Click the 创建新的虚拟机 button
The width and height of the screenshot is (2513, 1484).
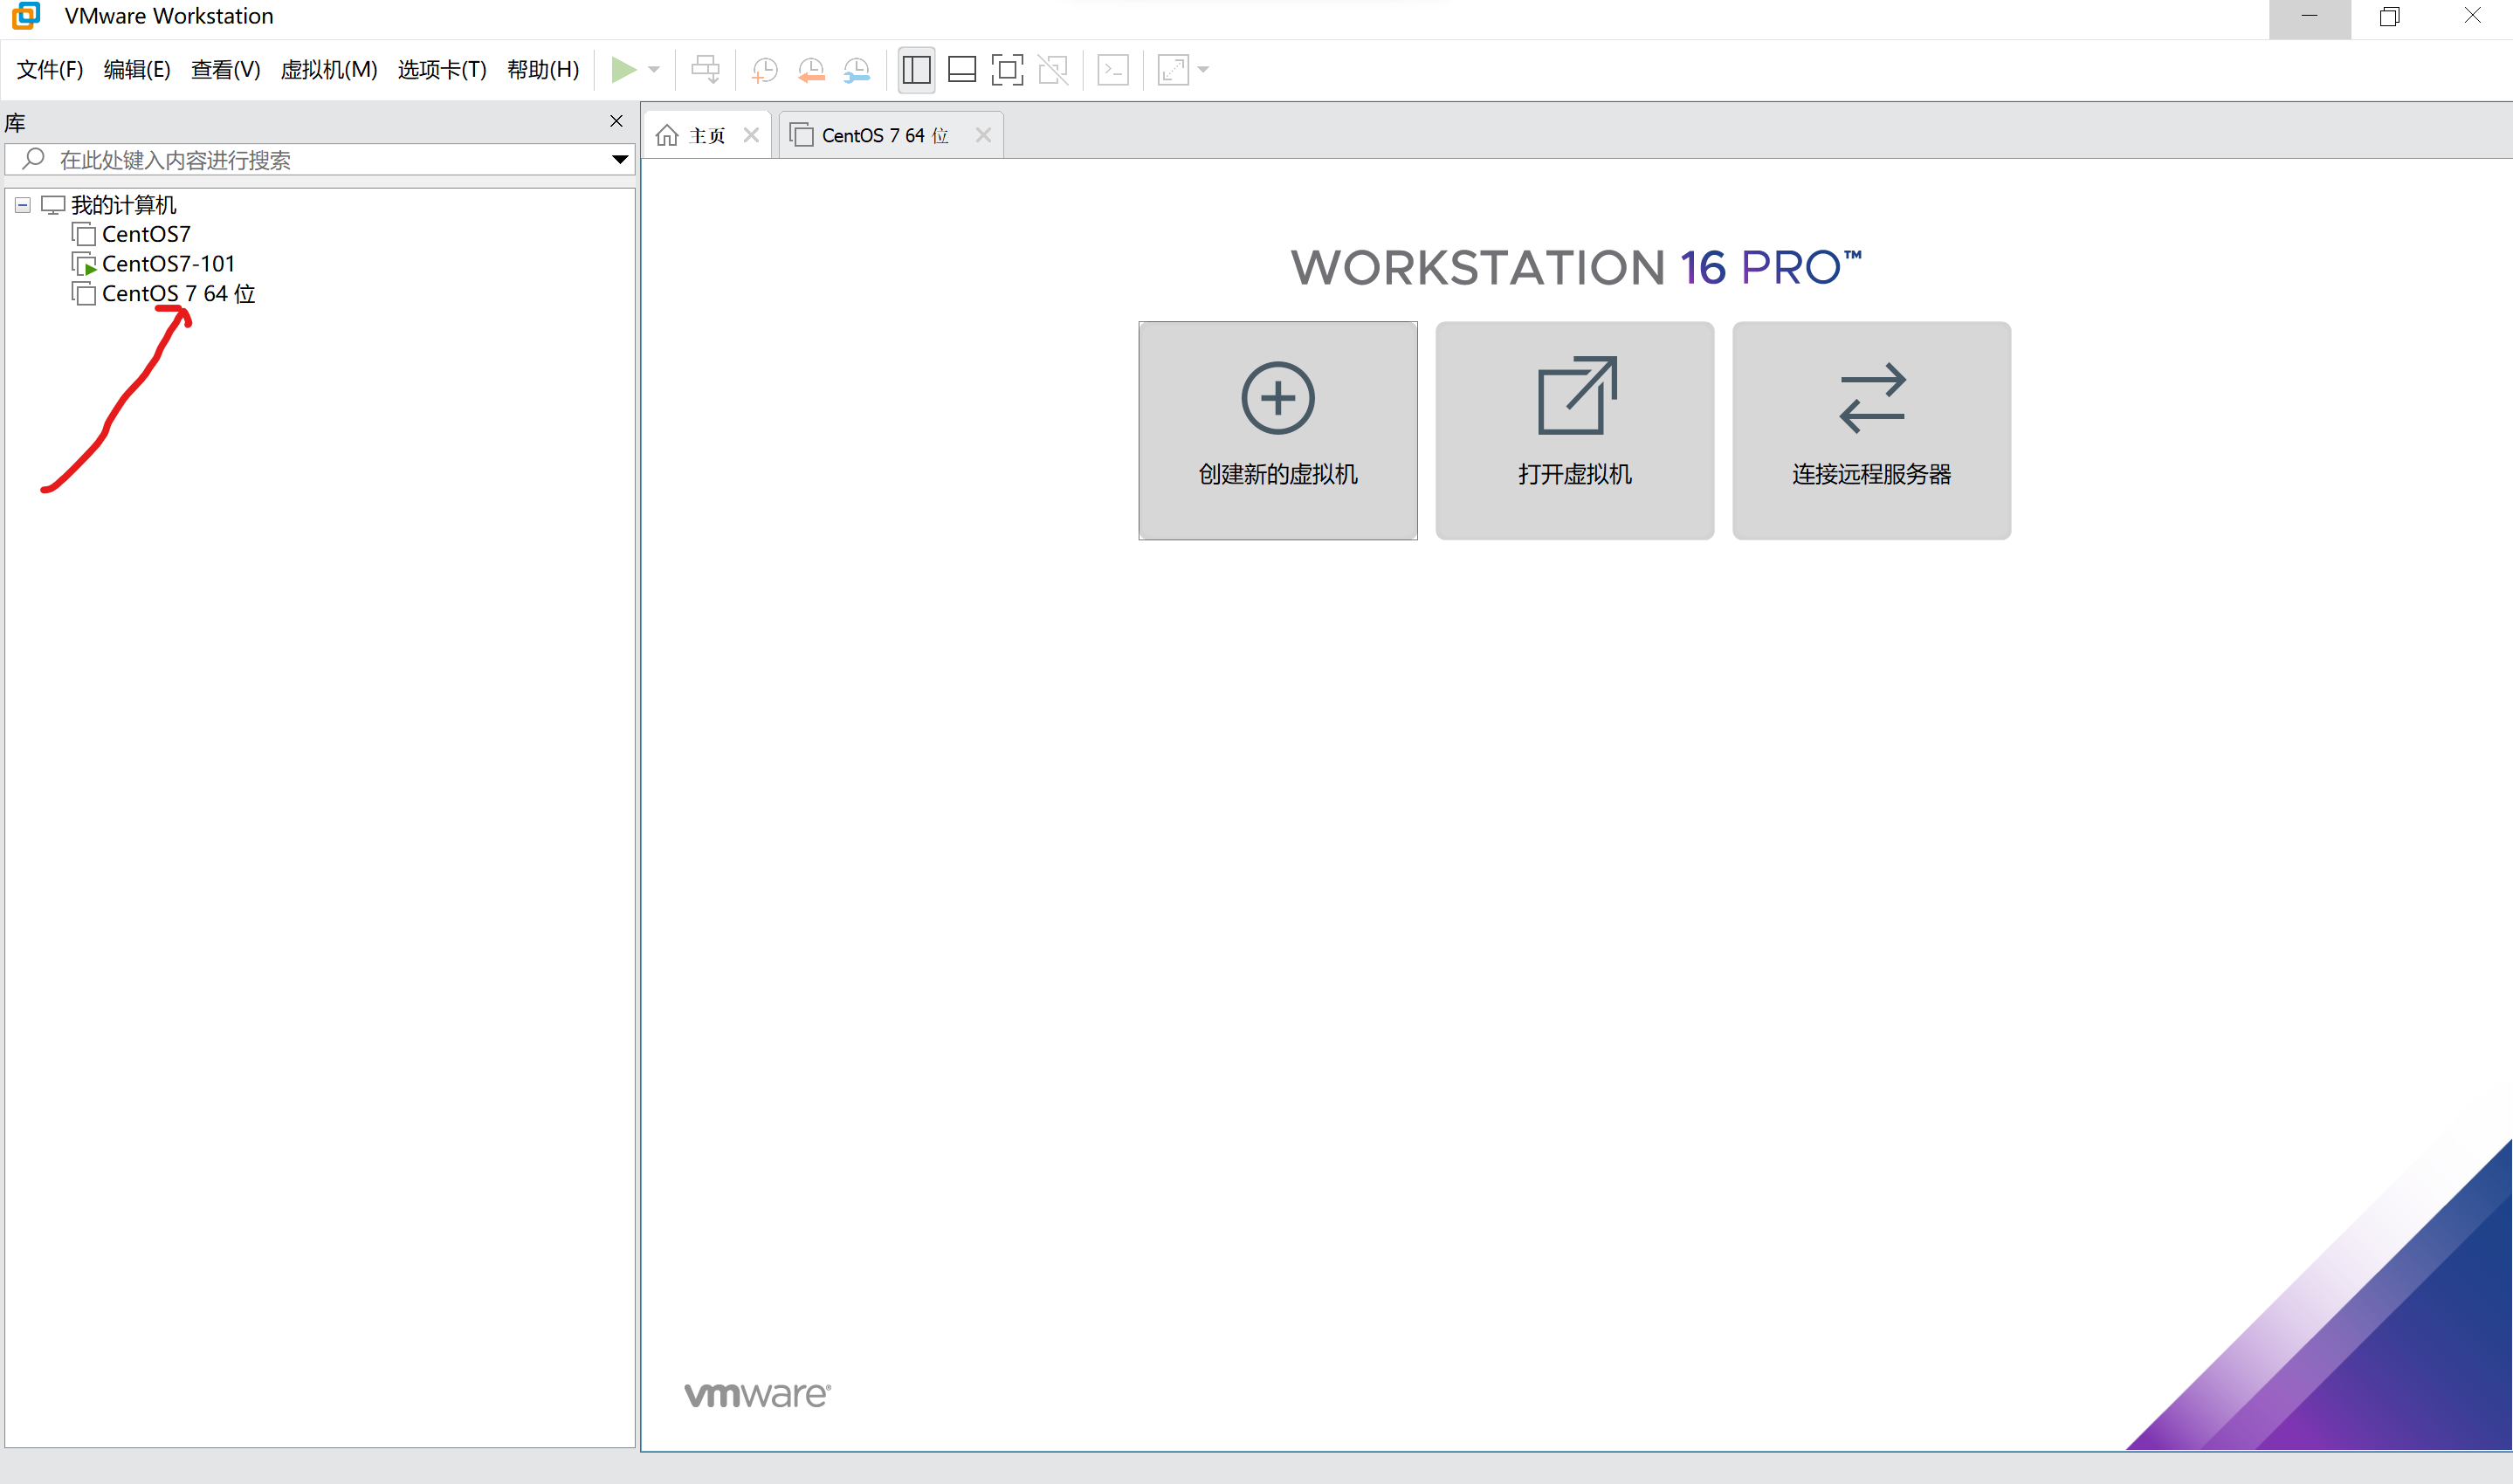pos(1277,430)
